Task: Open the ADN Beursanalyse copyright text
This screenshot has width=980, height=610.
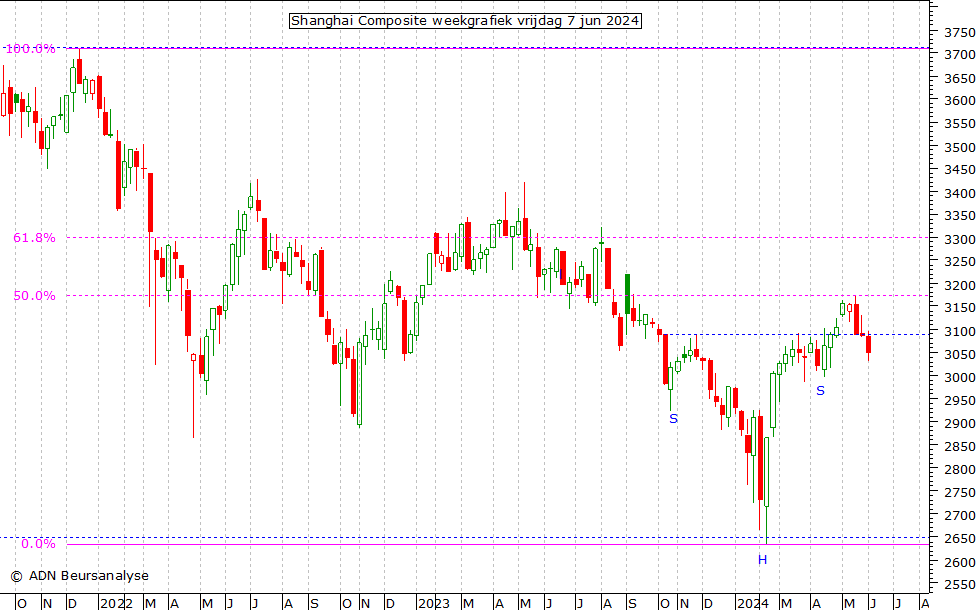Action: tap(80, 576)
